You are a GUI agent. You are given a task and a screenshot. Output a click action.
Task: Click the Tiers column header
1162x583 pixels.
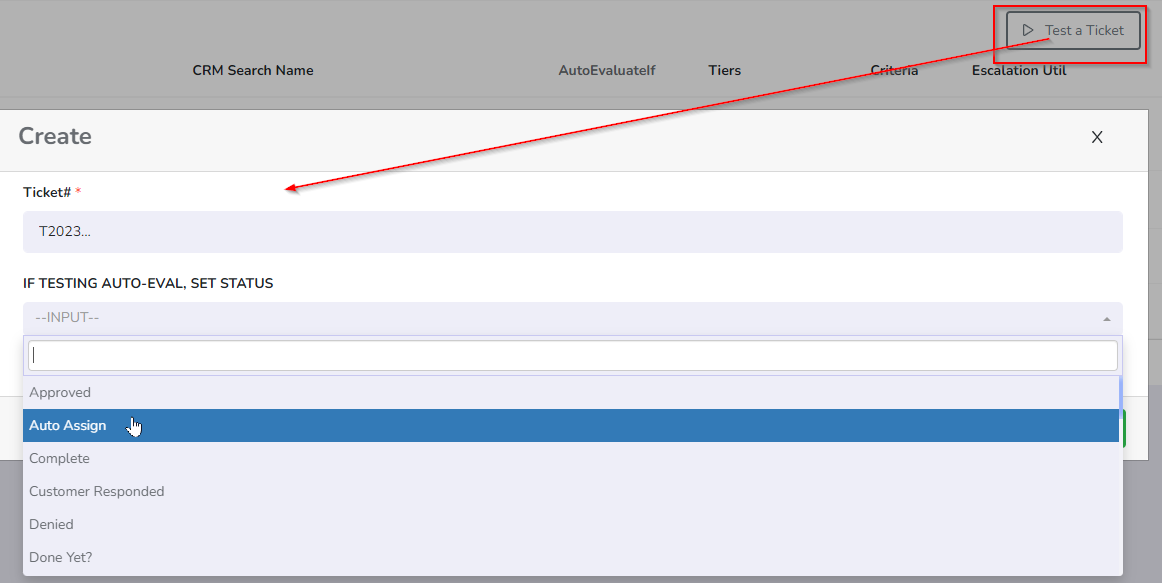coord(724,71)
